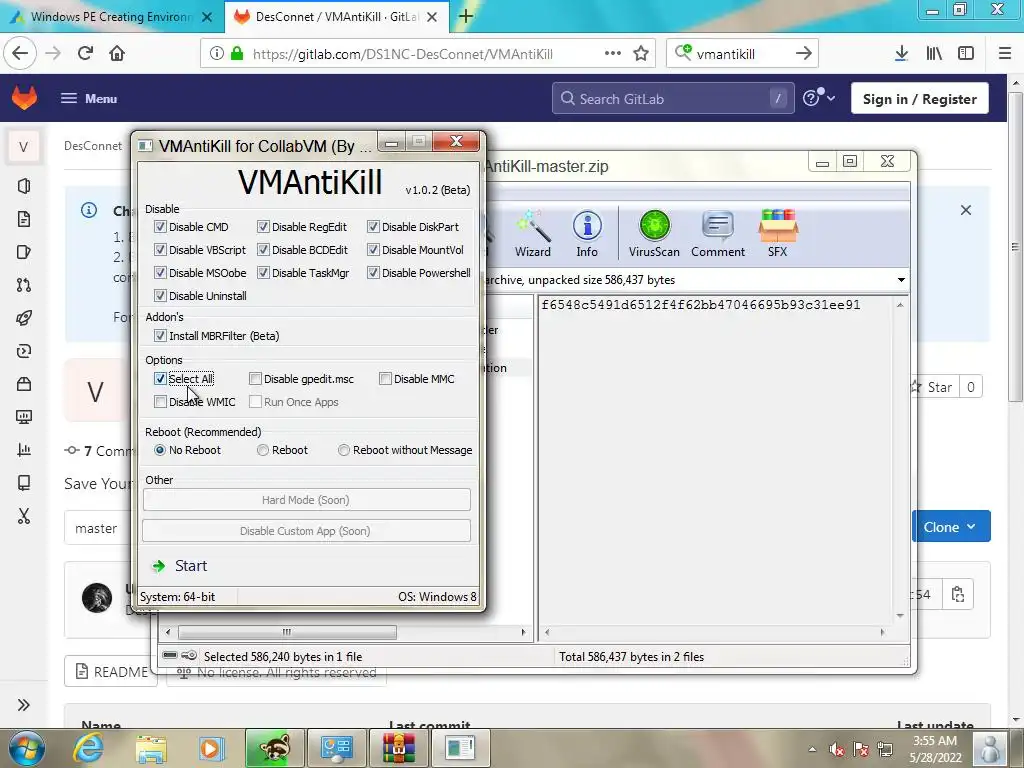
Task: Select Reboot without Message radio button
Action: point(344,450)
